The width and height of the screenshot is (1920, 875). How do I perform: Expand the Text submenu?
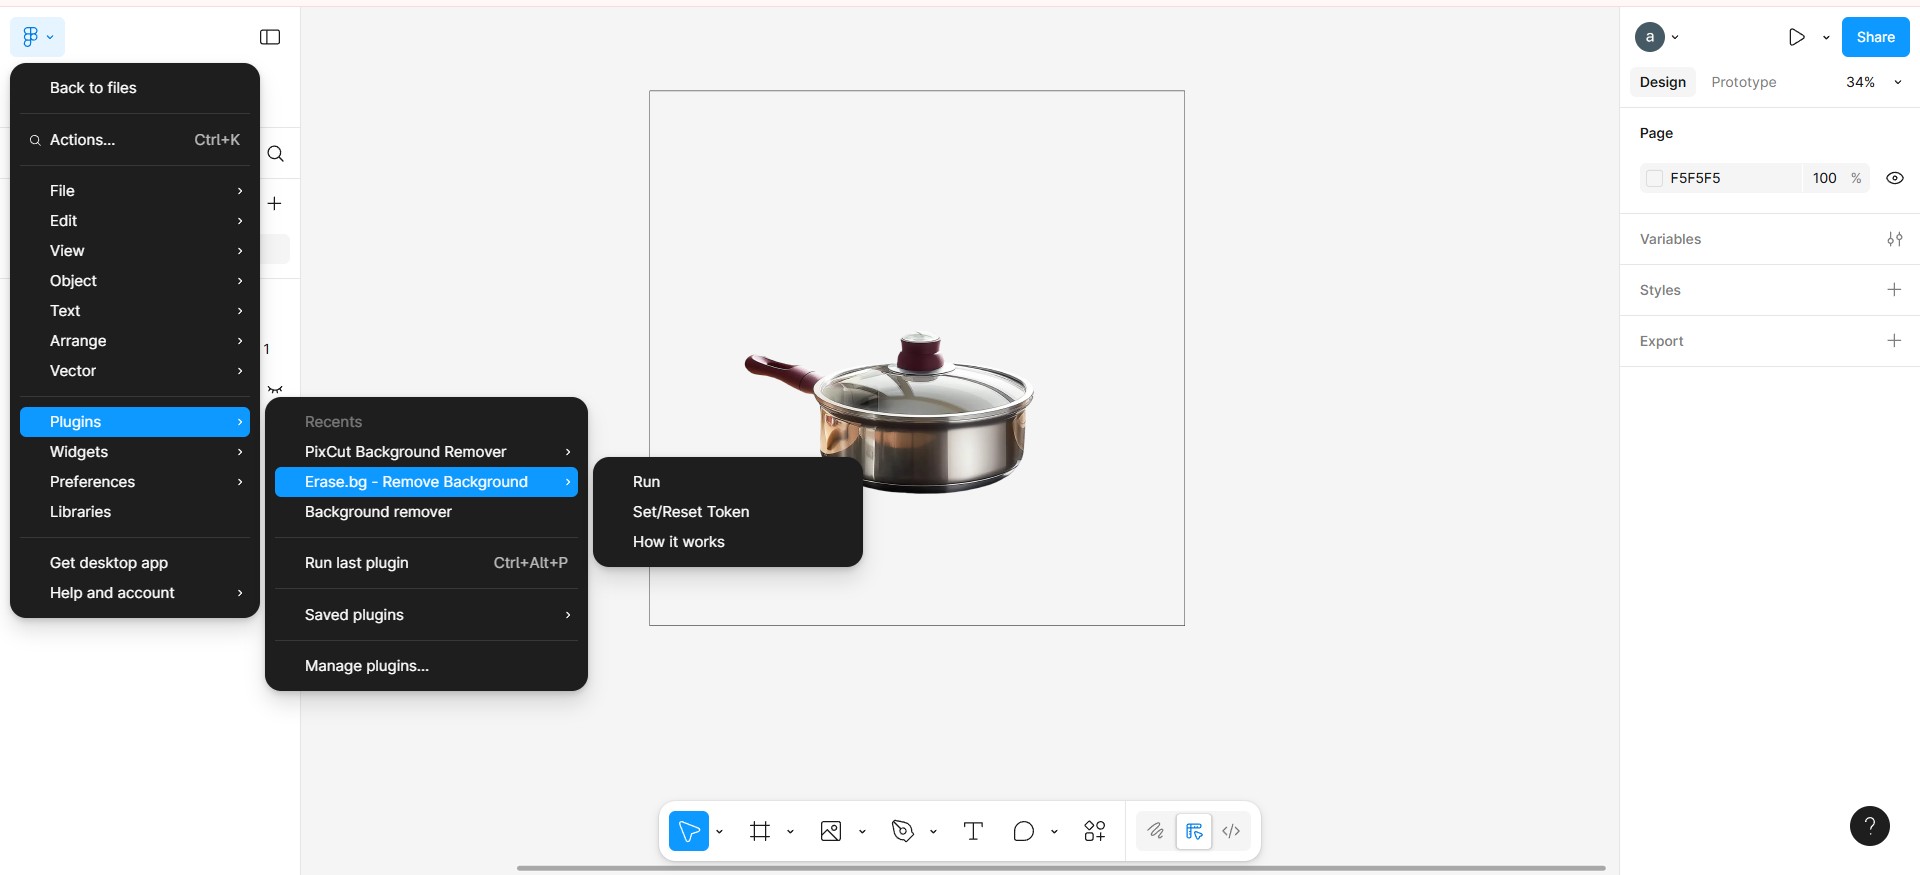[x=135, y=311]
